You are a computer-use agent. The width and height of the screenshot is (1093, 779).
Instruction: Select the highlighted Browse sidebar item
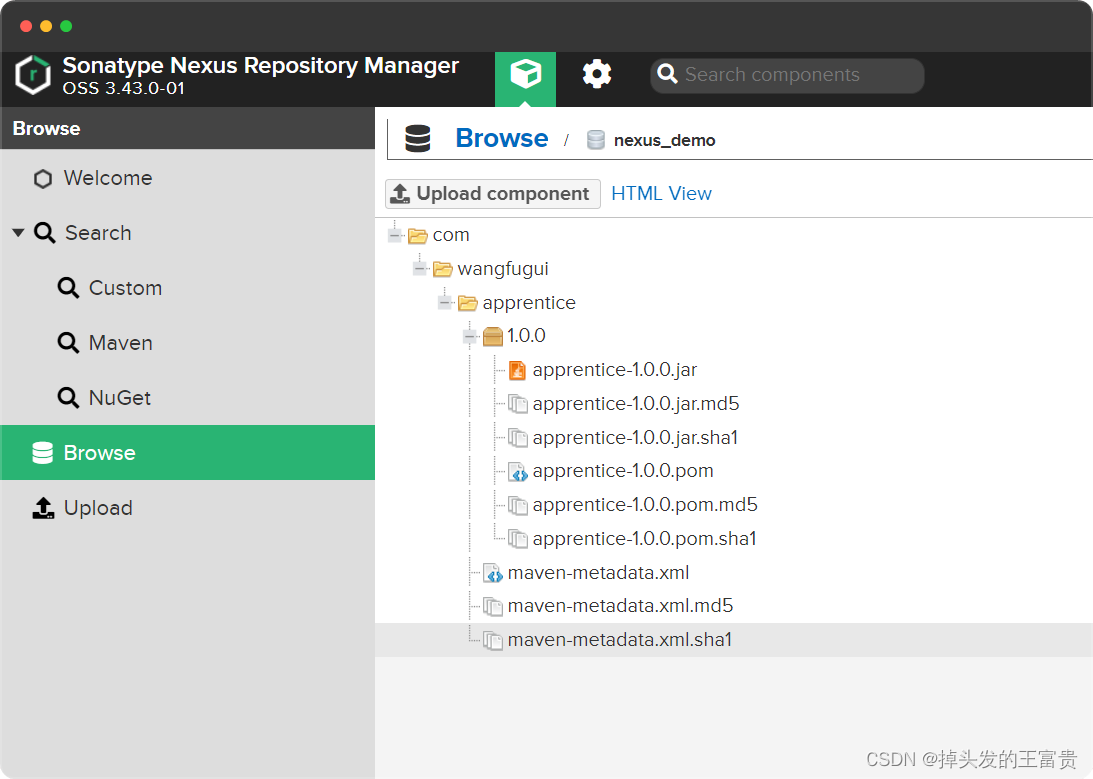click(188, 453)
